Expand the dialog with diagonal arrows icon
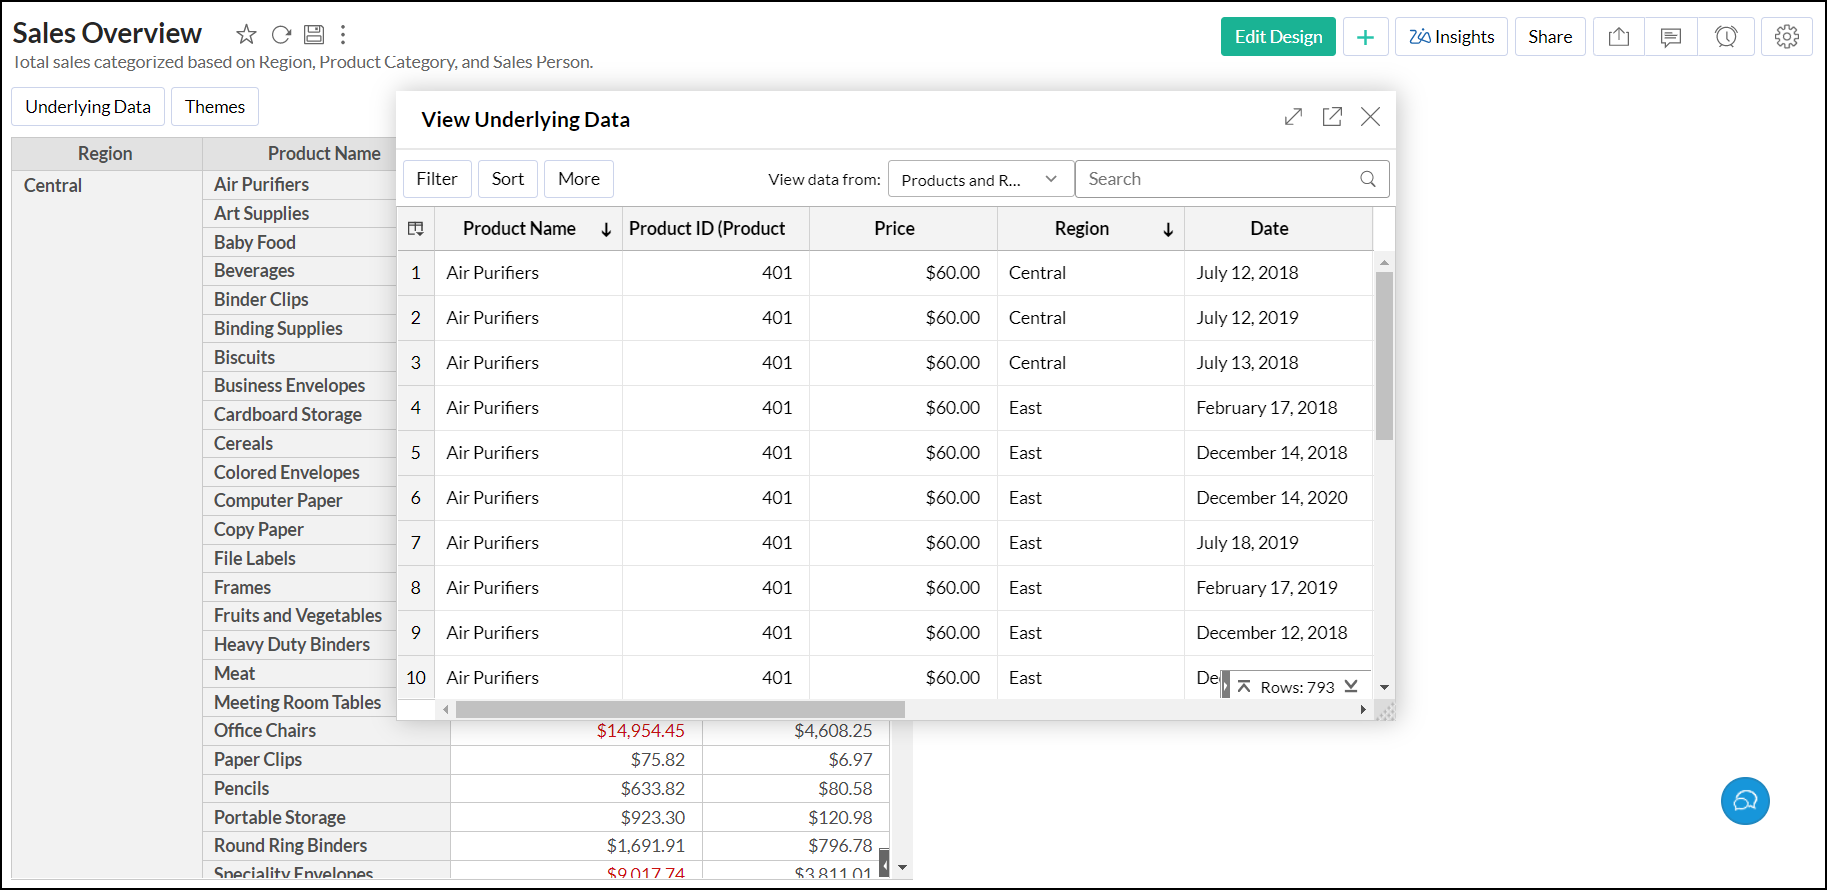Screen dimensions: 1827x890 (1293, 117)
